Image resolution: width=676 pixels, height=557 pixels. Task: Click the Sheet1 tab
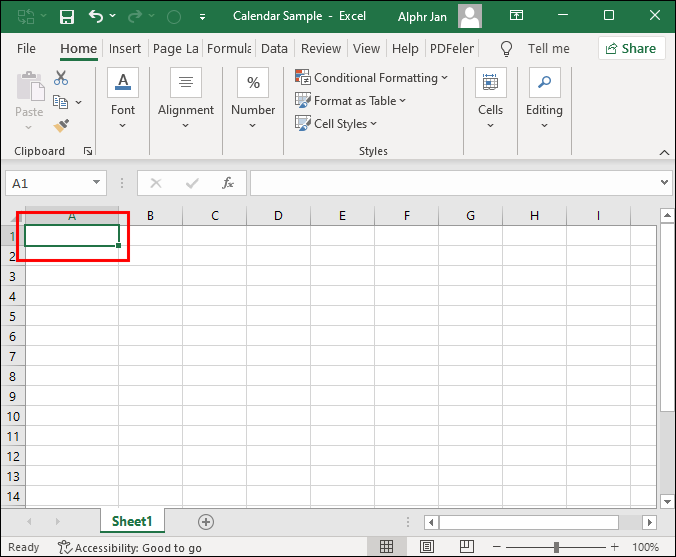(x=132, y=521)
